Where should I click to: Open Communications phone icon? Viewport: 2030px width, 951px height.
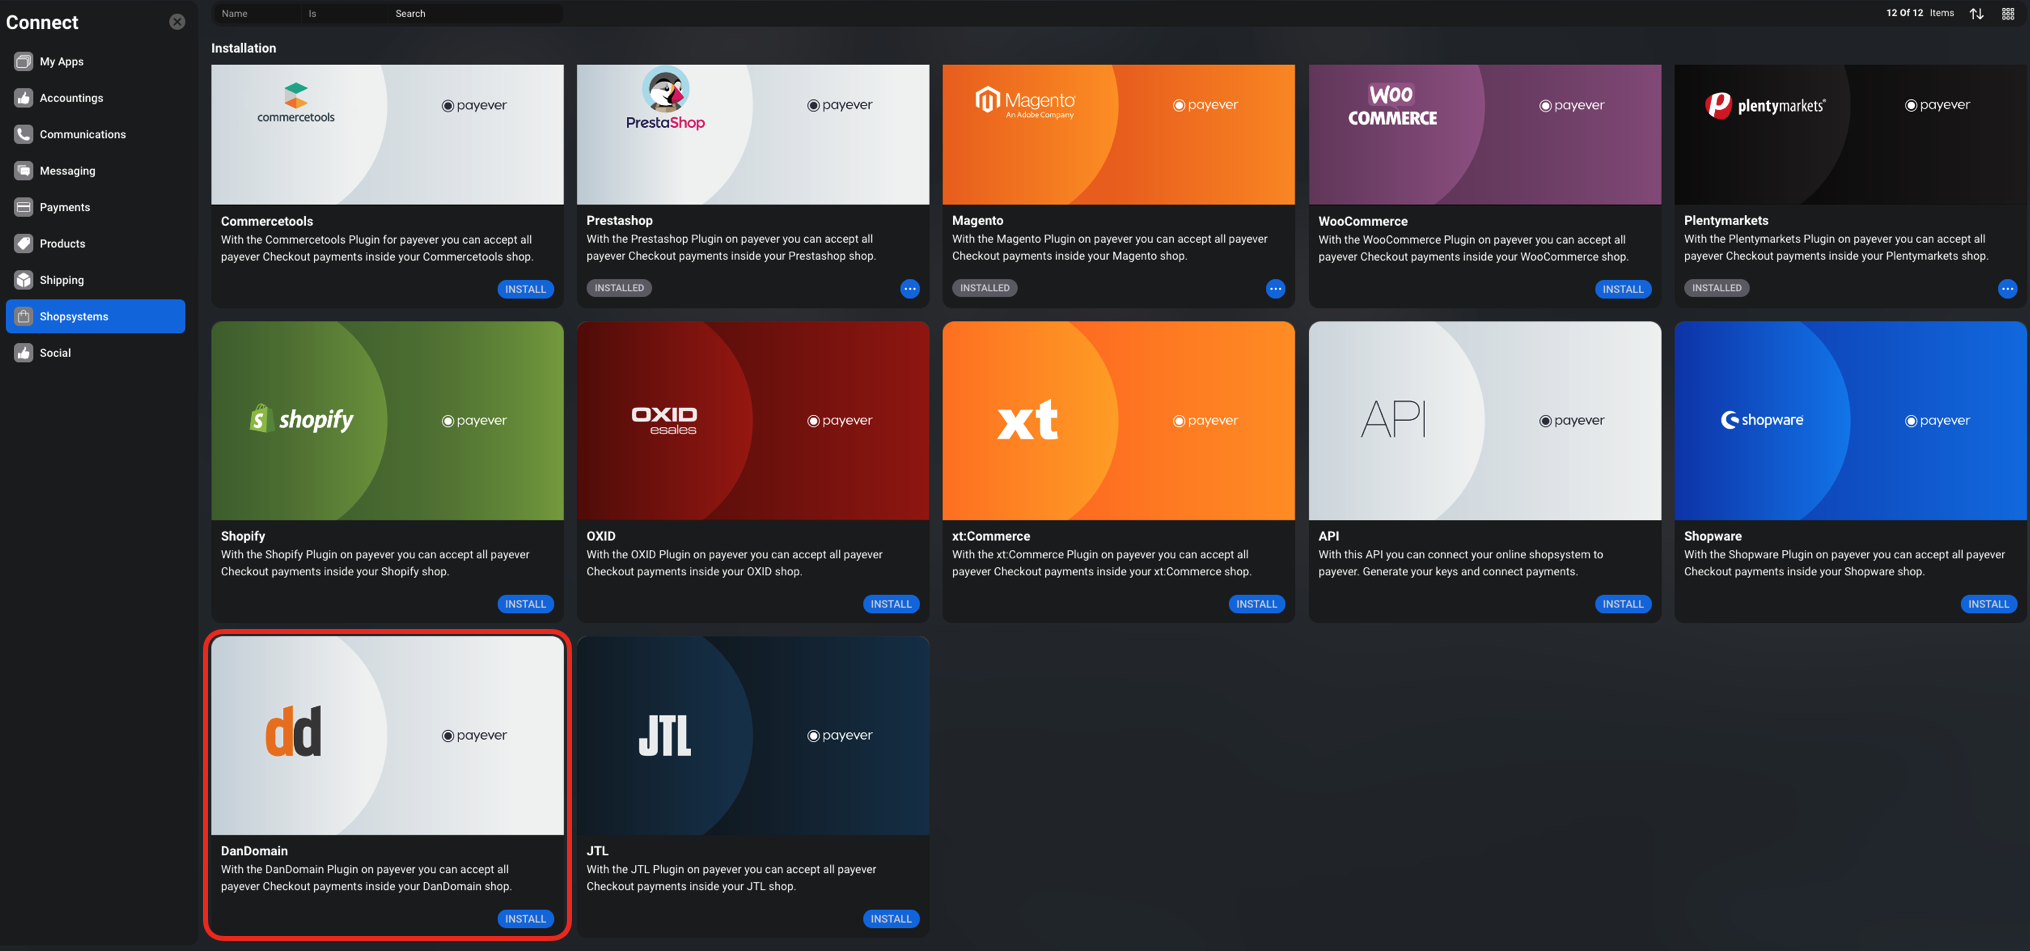[x=23, y=134]
